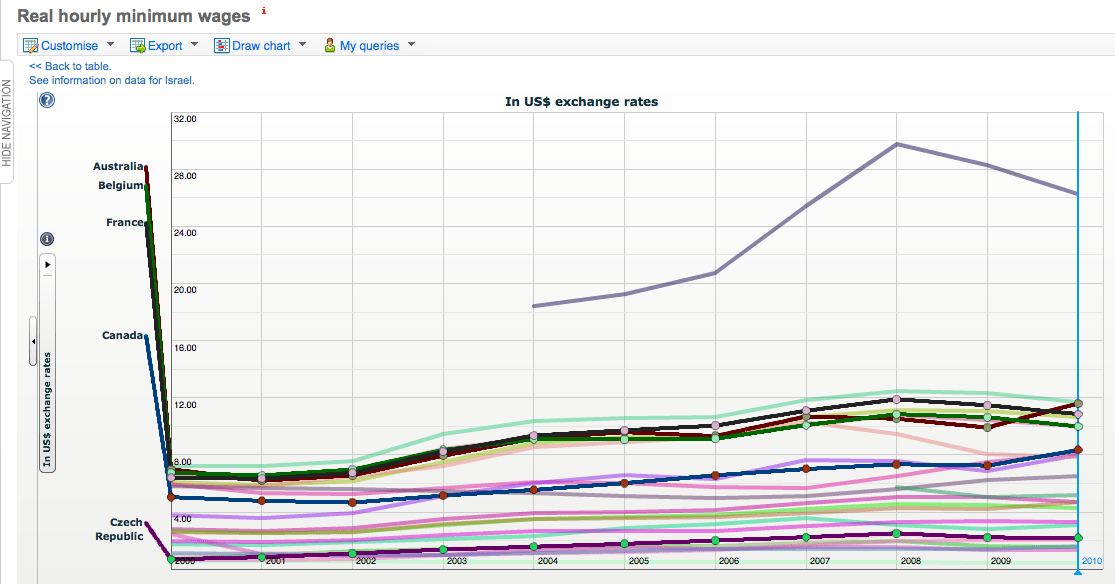Click the 2010 year label
Image resolution: width=1115 pixels, height=584 pixels.
(1092, 561)
